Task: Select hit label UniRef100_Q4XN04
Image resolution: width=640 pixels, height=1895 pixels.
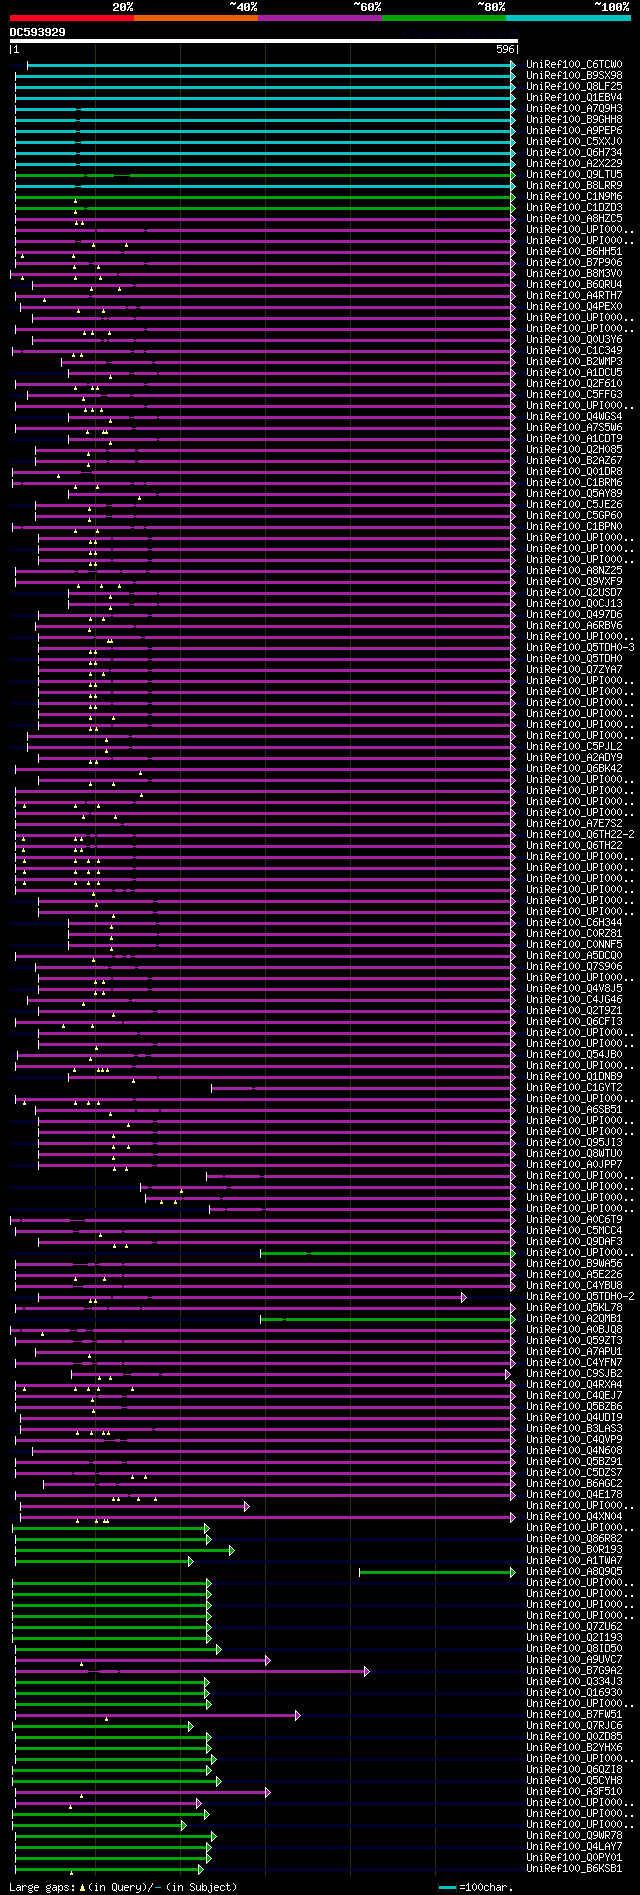Action: [x=574, y=1517]
